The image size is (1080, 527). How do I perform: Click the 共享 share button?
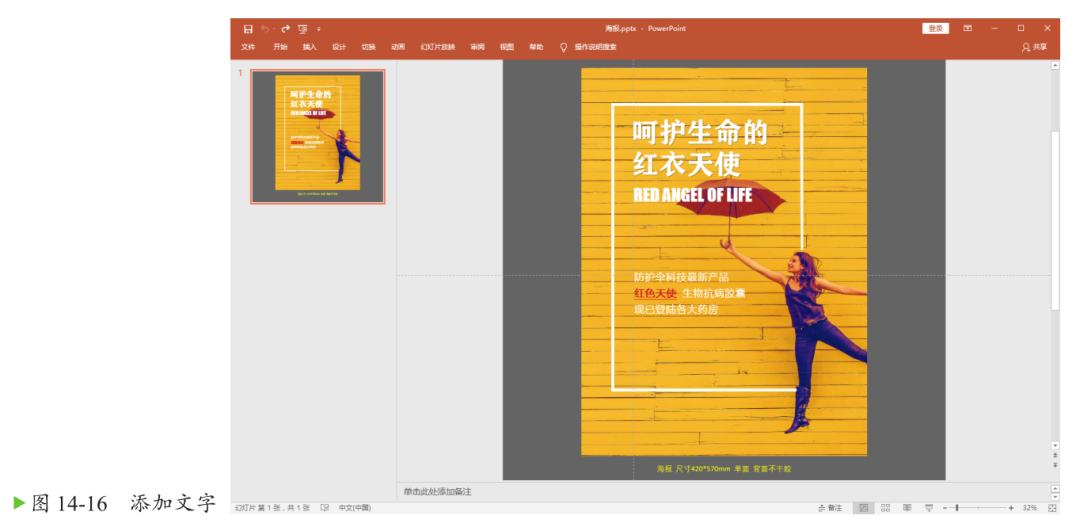1035,47
